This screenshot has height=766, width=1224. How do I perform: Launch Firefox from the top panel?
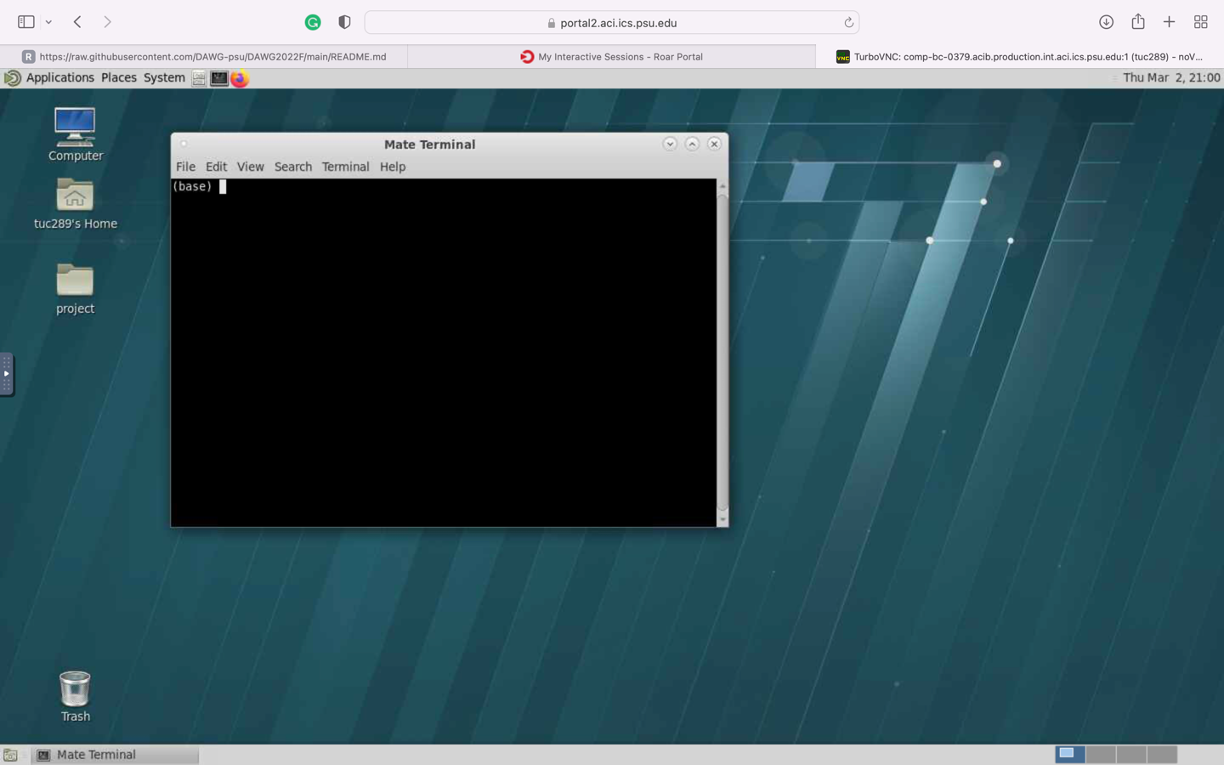point(240,78)
